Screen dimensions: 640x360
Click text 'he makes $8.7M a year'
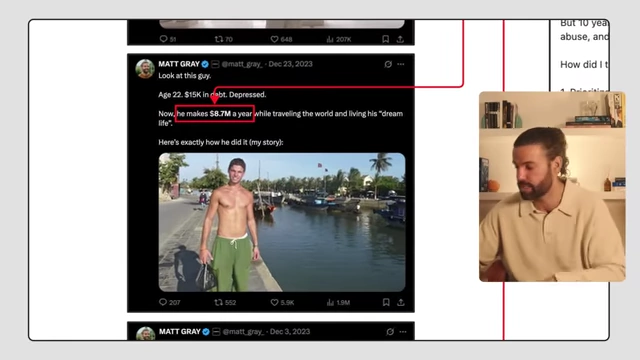coord(215,113)
